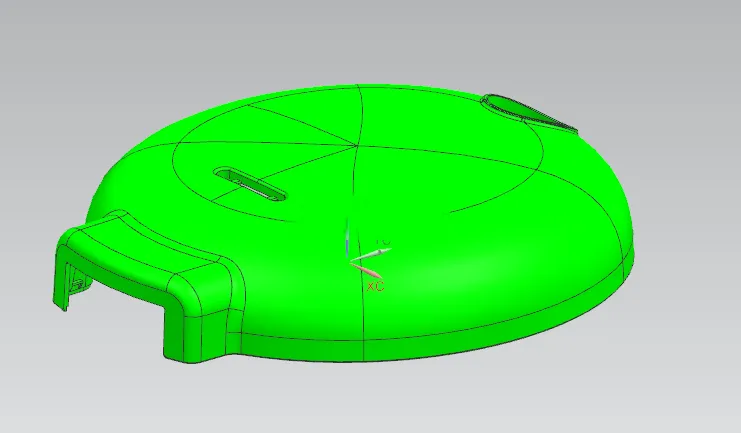This screenshot has width=741, height=433.
Task: Click the XC axis label
Action: tap(375, 286)
